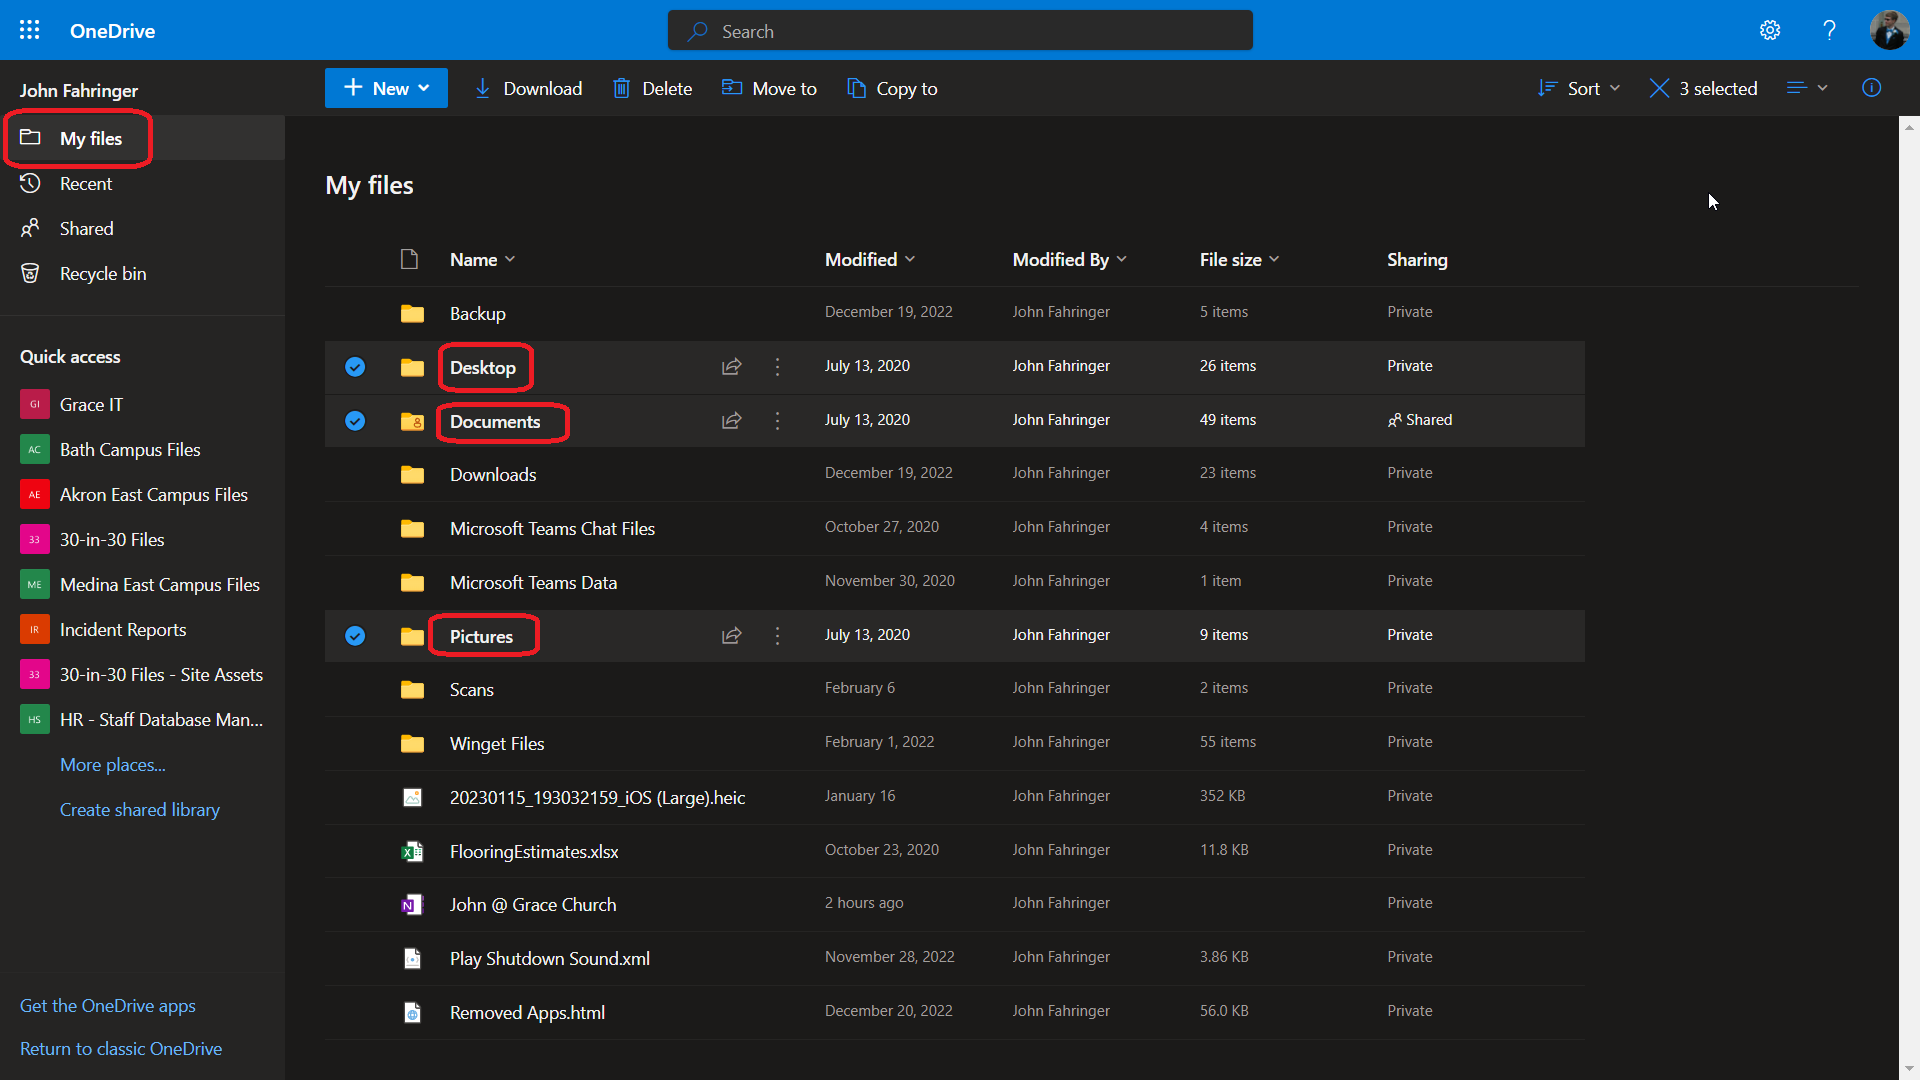Open the Modified column sort menu

[870, 259]
